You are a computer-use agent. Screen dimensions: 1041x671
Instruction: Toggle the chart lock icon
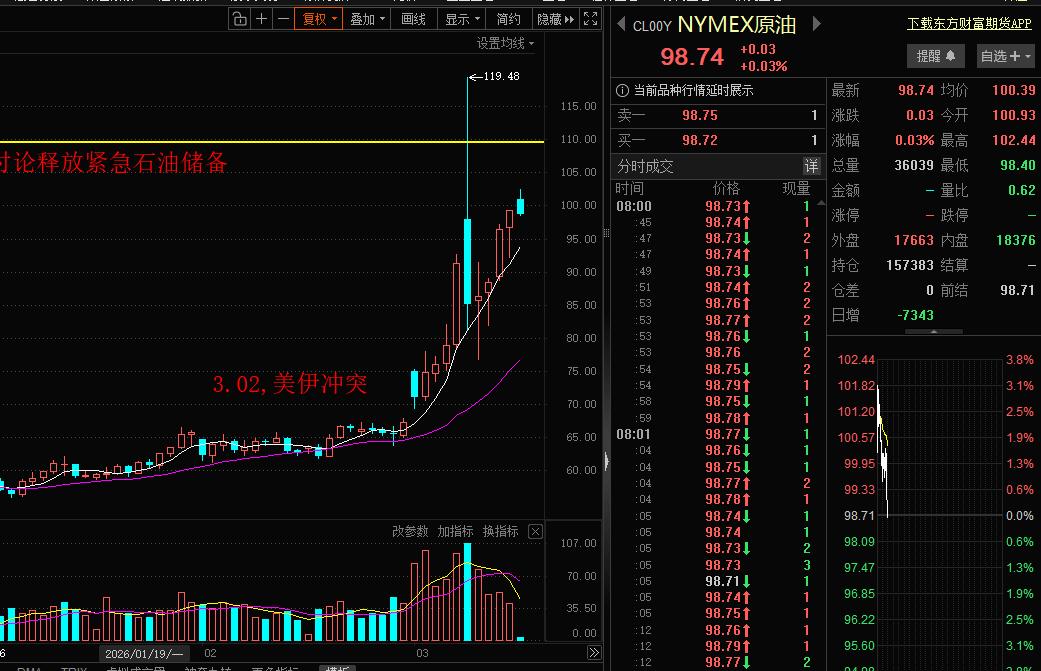[239, 19]
